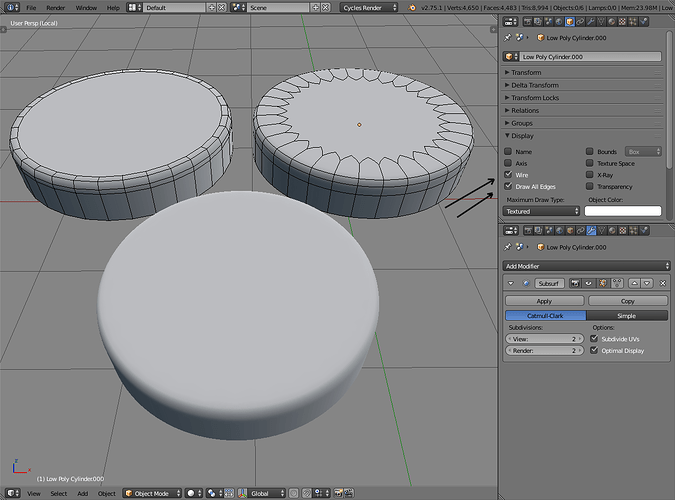The height and width of the screenshot is (500, 675).
Task: Open Modifiers wrench tab in upper properties panel
Action: 591,22
